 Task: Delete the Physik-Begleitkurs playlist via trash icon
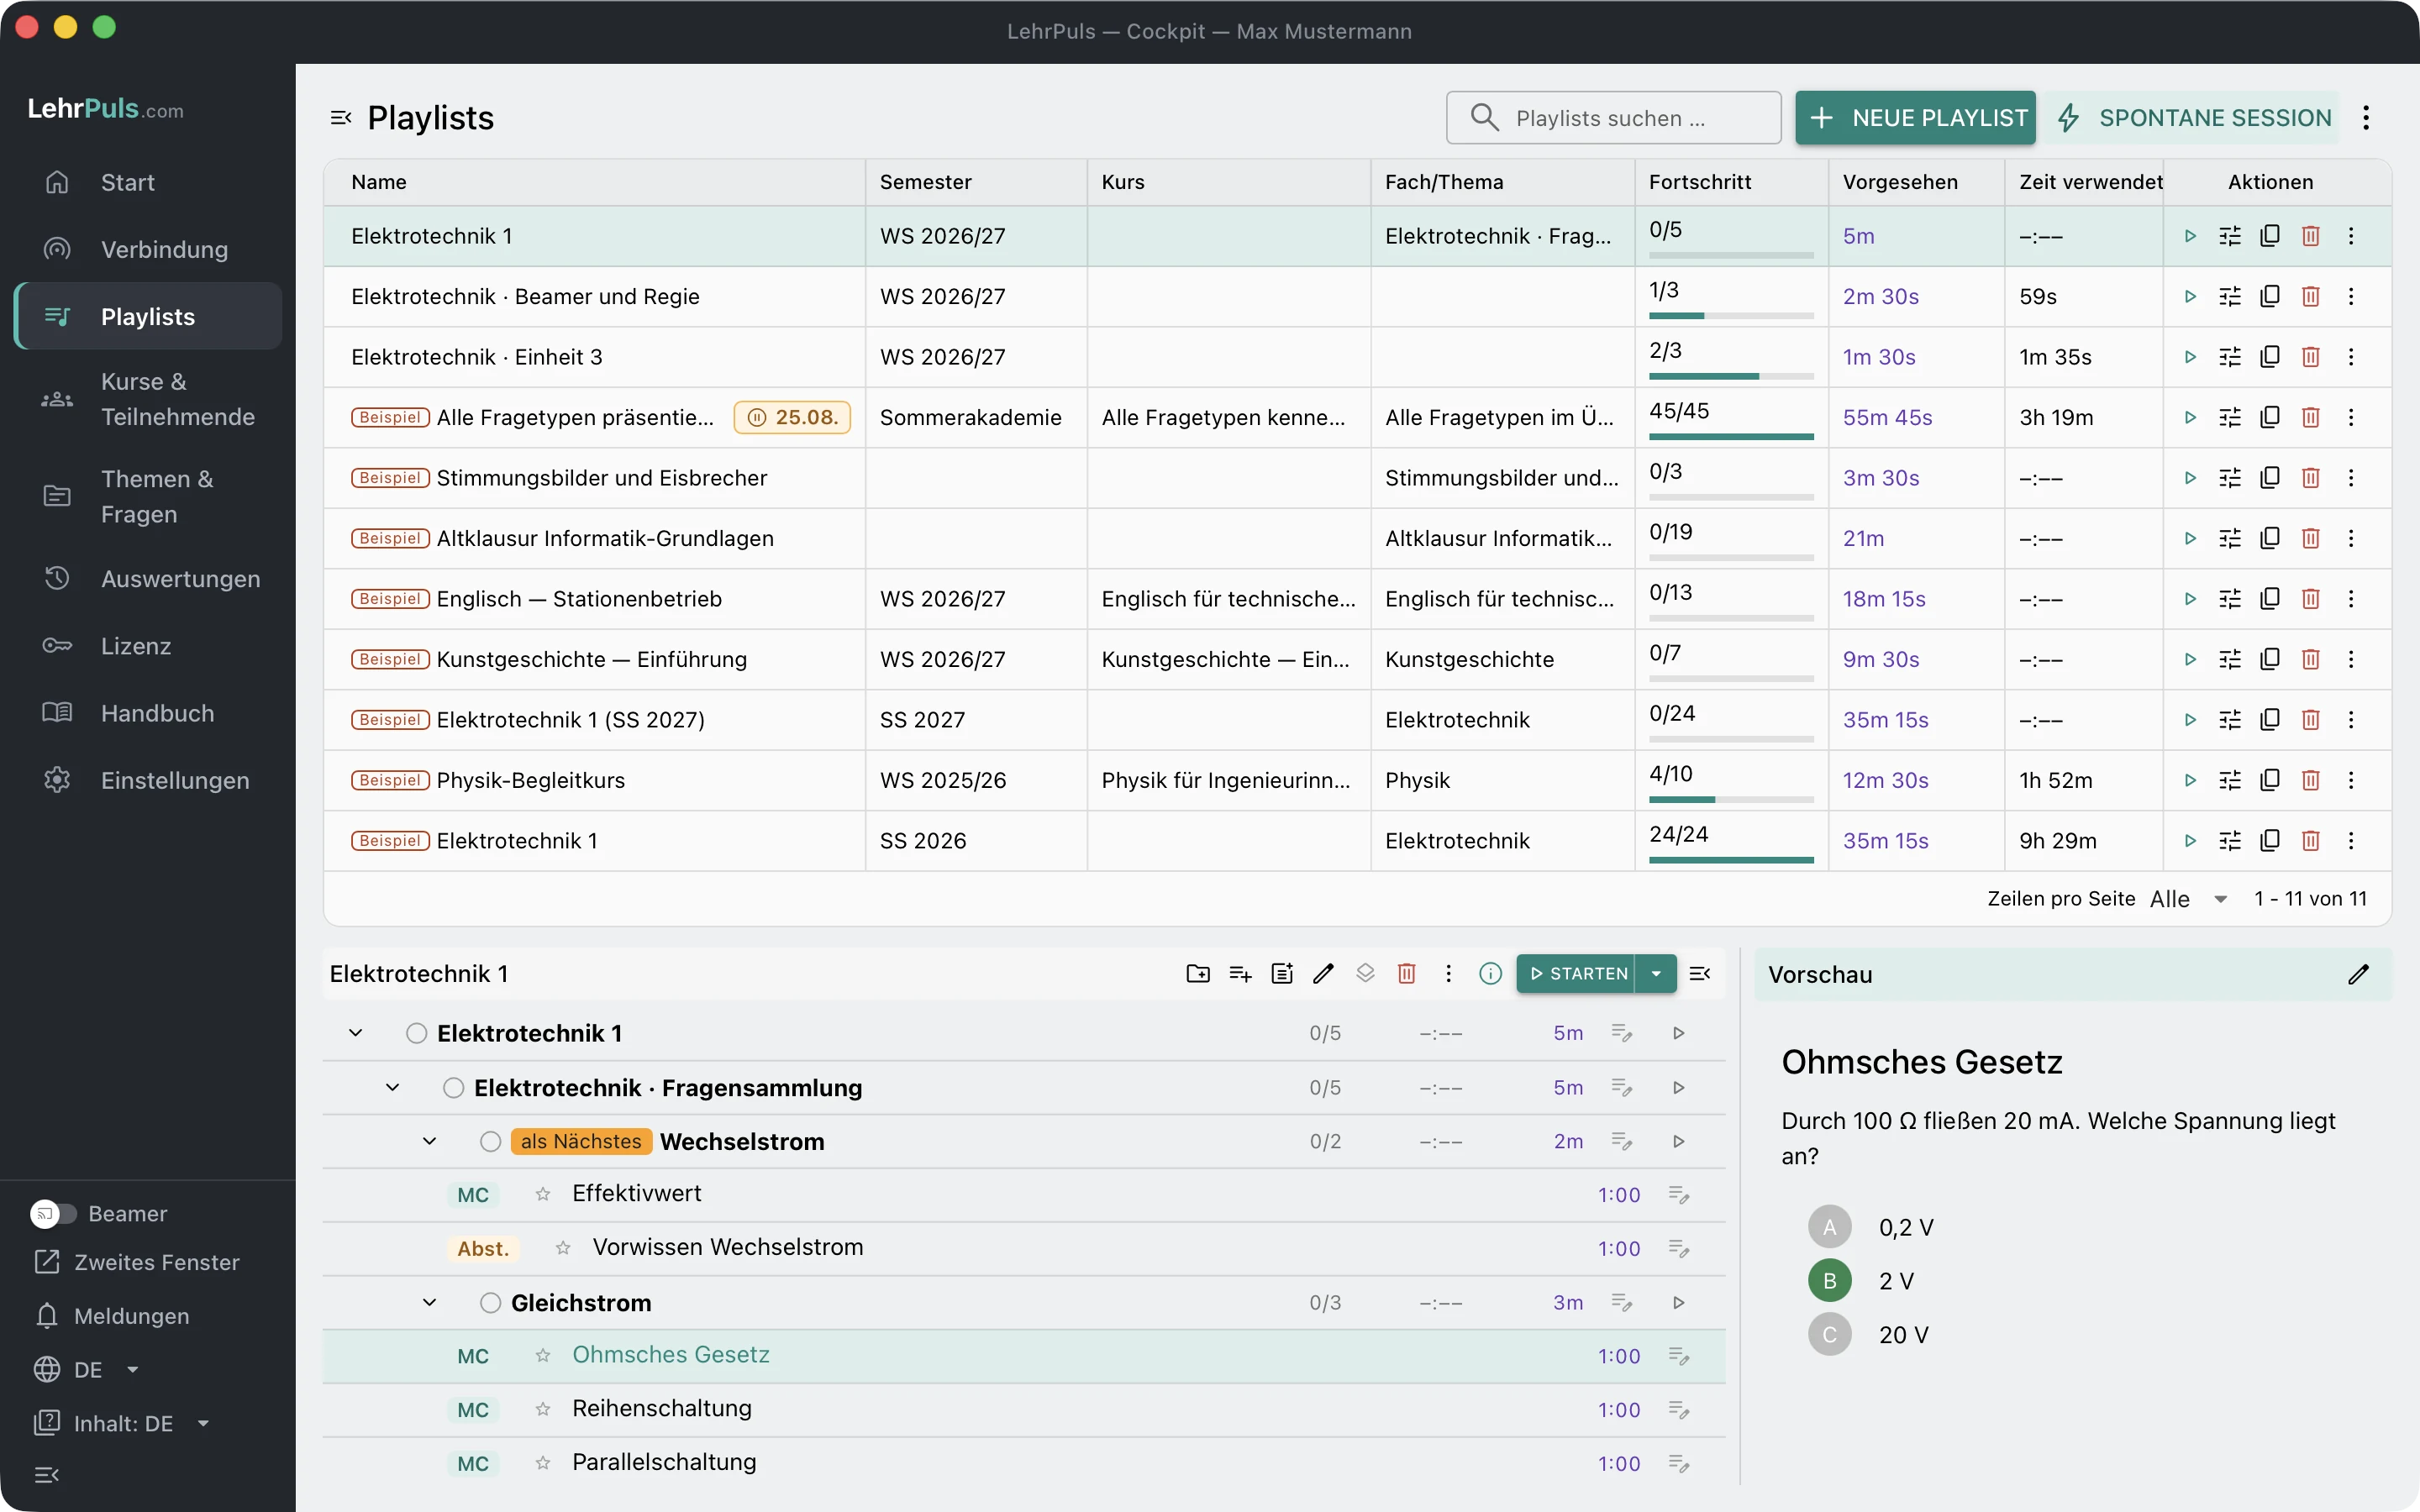[x=2310, y=781]
